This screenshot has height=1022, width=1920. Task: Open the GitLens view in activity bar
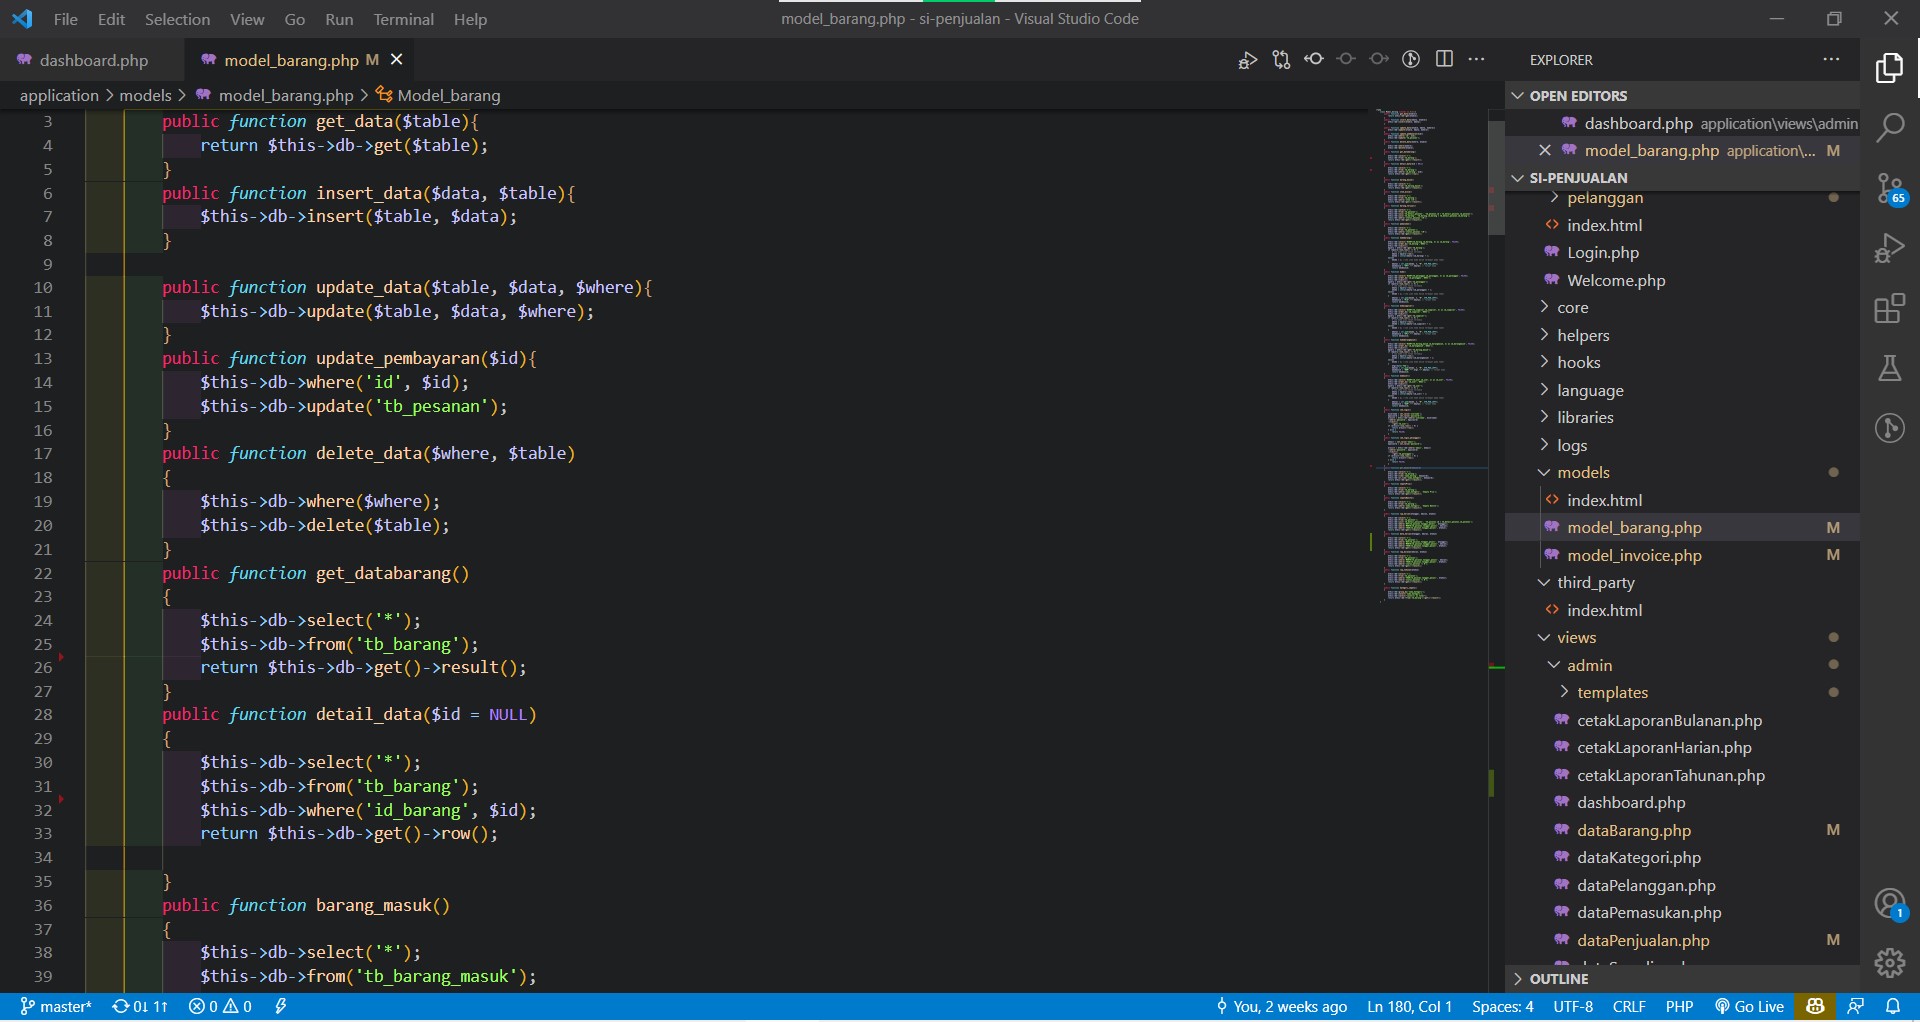[1889, 428]
